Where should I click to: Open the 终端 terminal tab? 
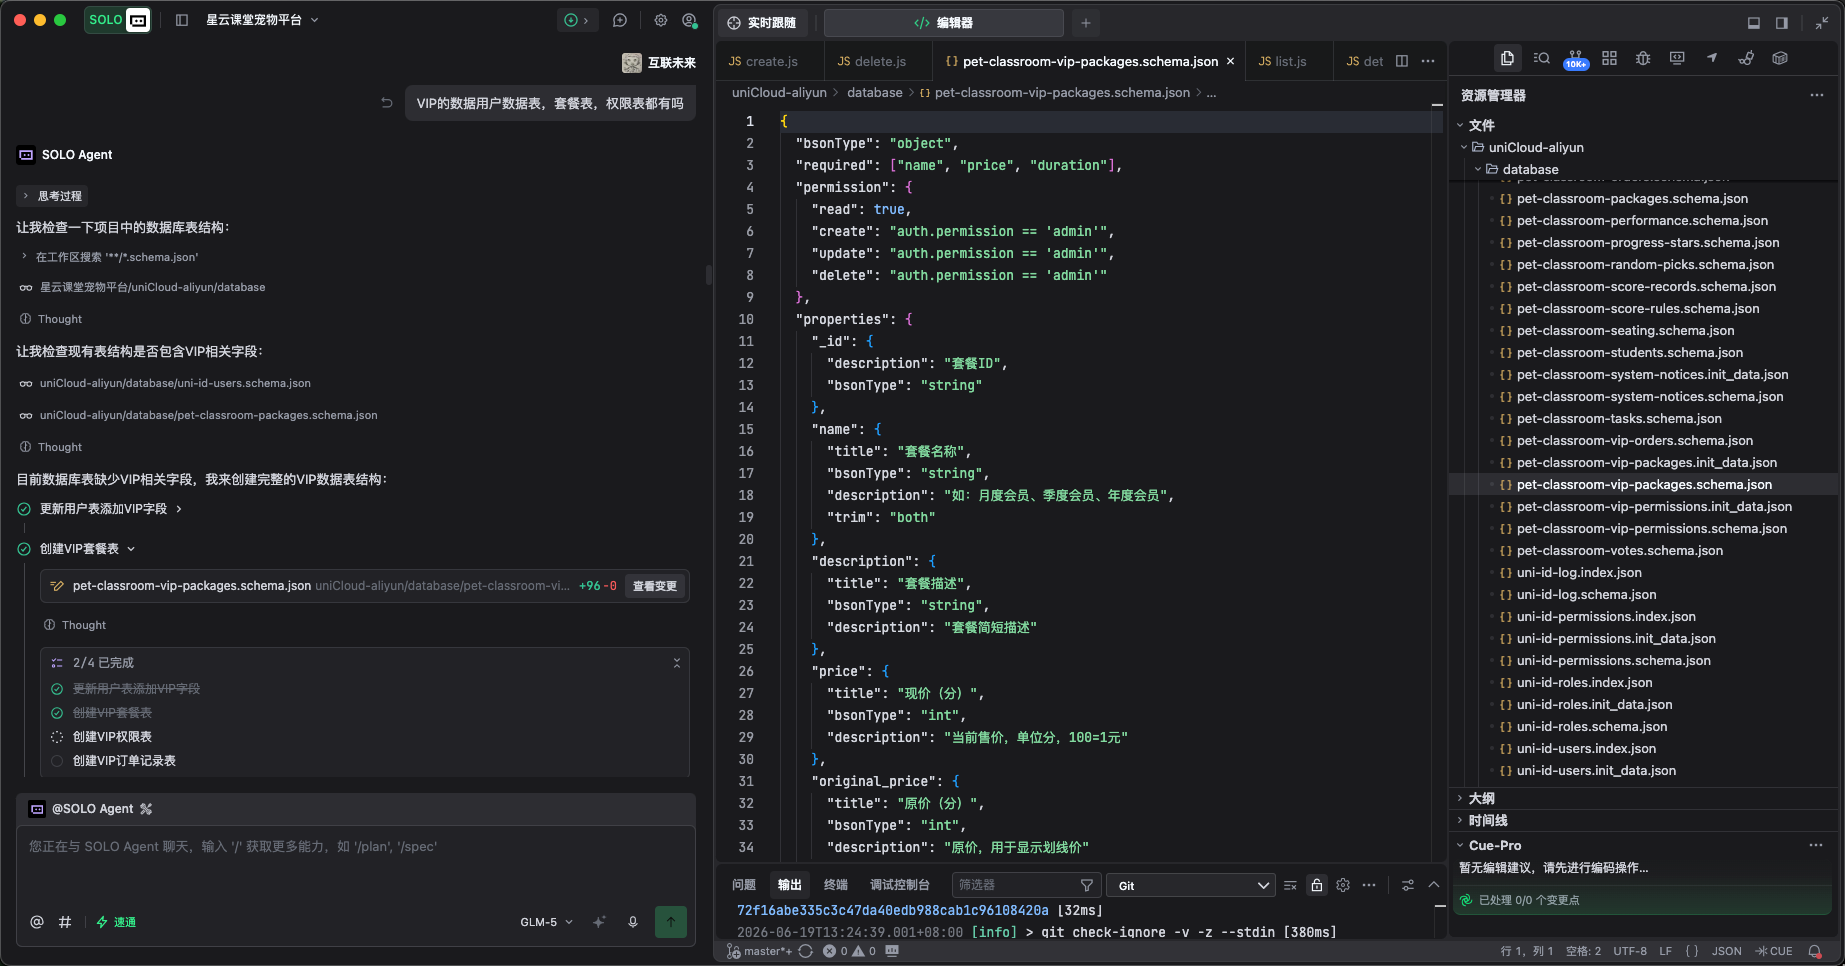pos(836,885)
